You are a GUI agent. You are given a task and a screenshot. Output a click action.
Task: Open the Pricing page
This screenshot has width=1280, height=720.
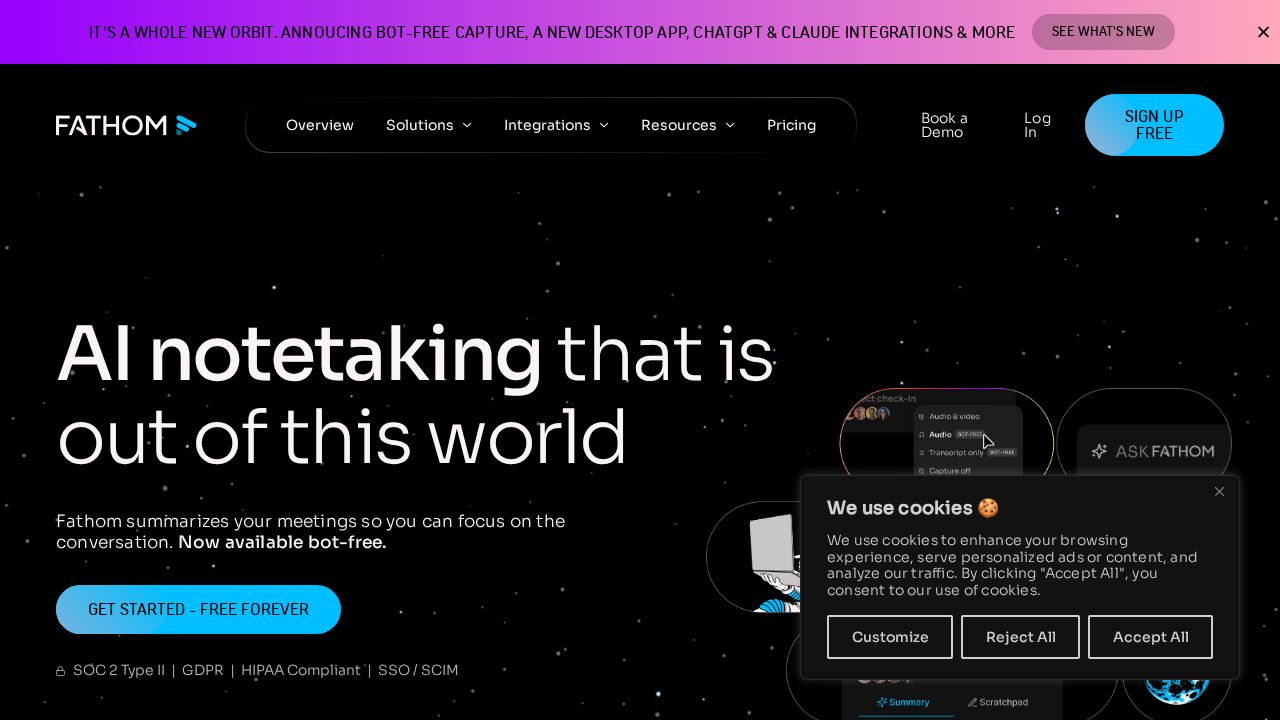791,125
